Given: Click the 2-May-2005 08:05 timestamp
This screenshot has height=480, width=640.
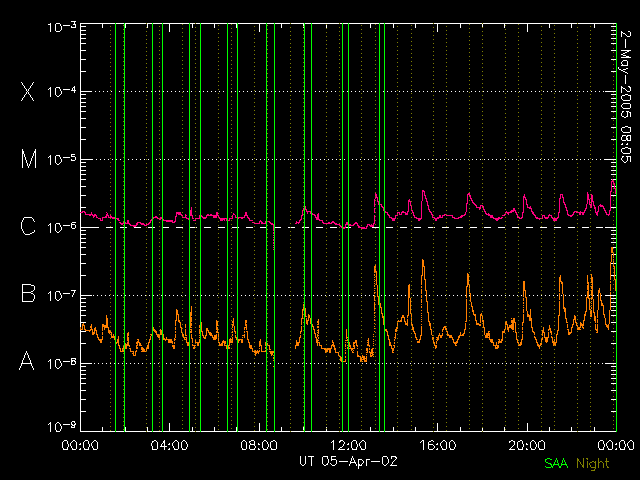Looking at the screenshot, I should pyautogui.click(x=626, y=97).
